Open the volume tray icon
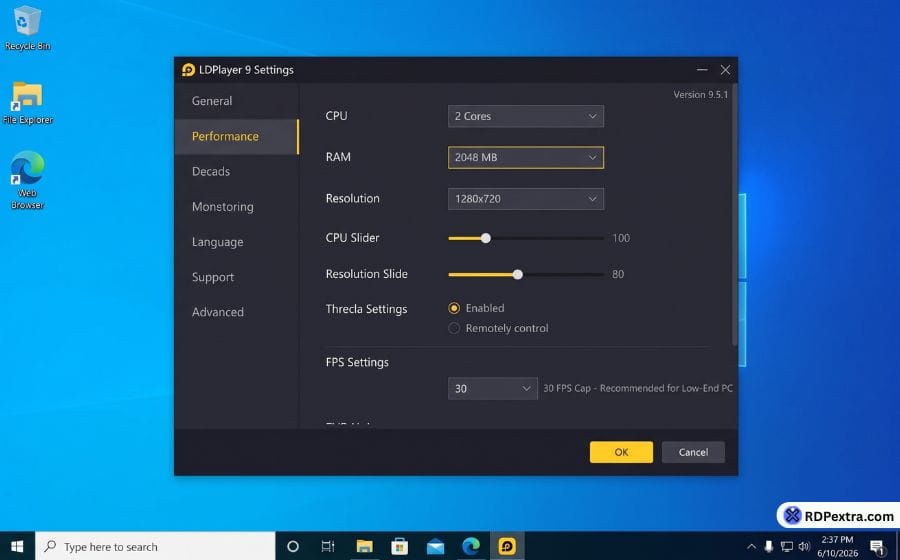This screenshot has height=560, width=900. tap(804, 546)
